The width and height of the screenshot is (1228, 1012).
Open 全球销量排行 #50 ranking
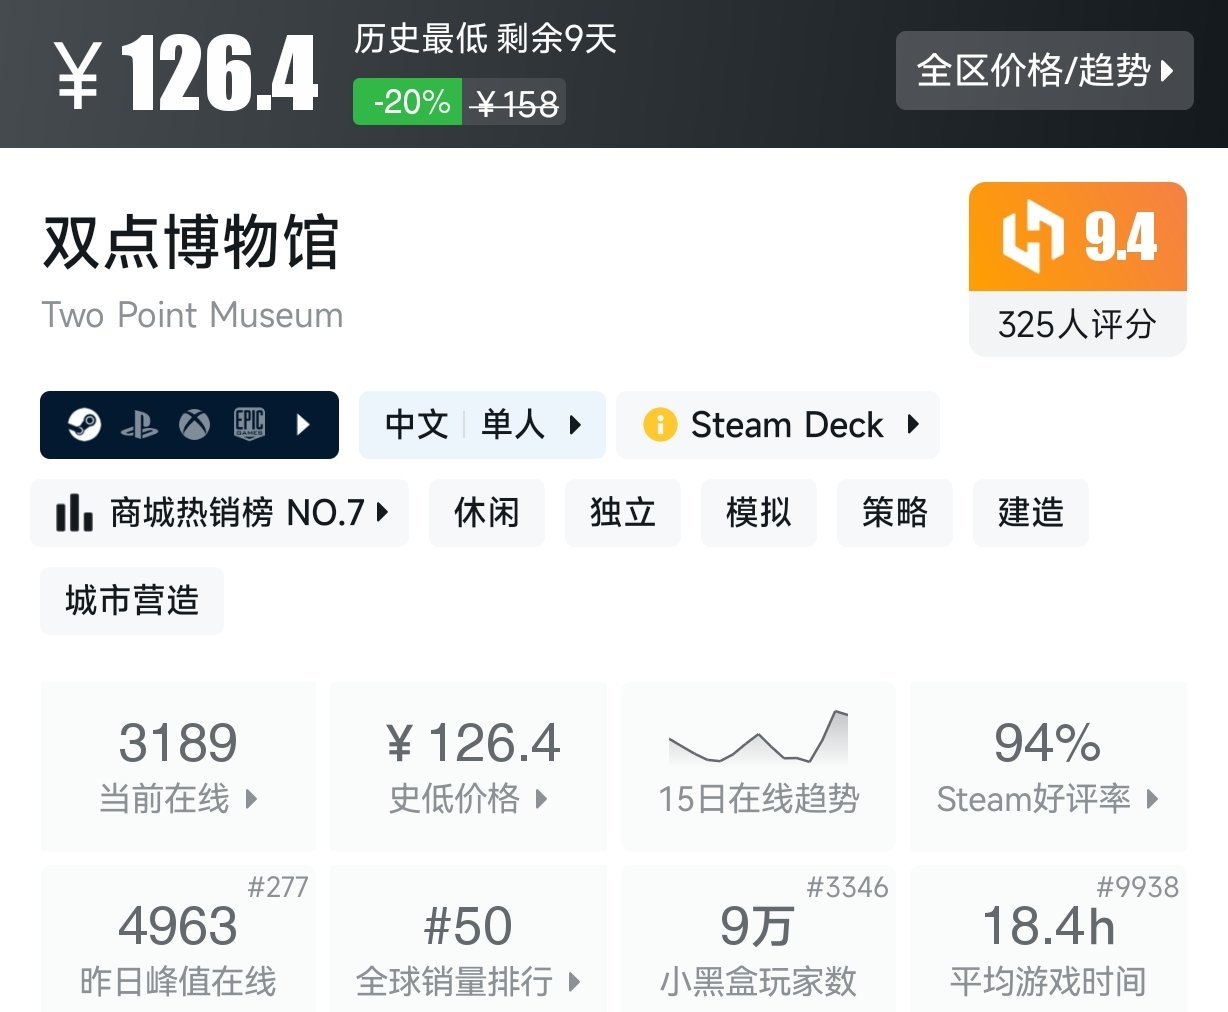click(x=468, y=940)
